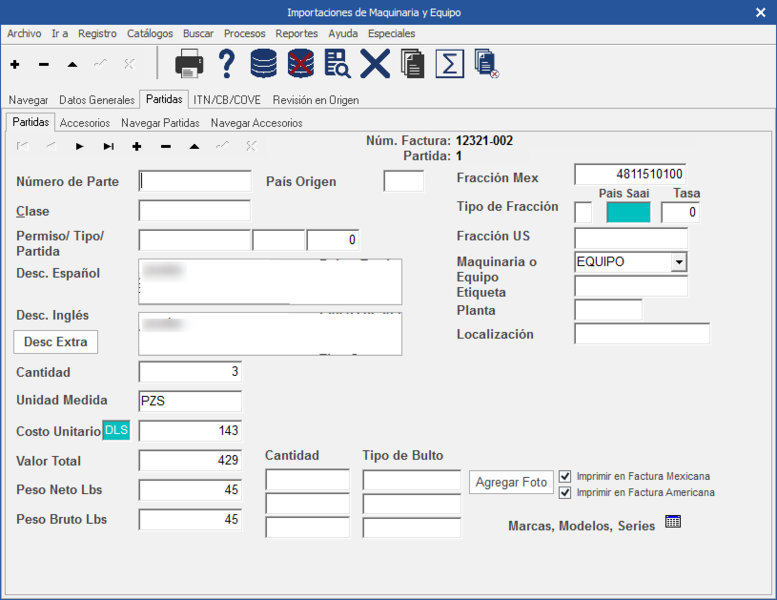
Task: Toggle Imprimir en Factura Americana checkbox
Action: tap(565, 492)
